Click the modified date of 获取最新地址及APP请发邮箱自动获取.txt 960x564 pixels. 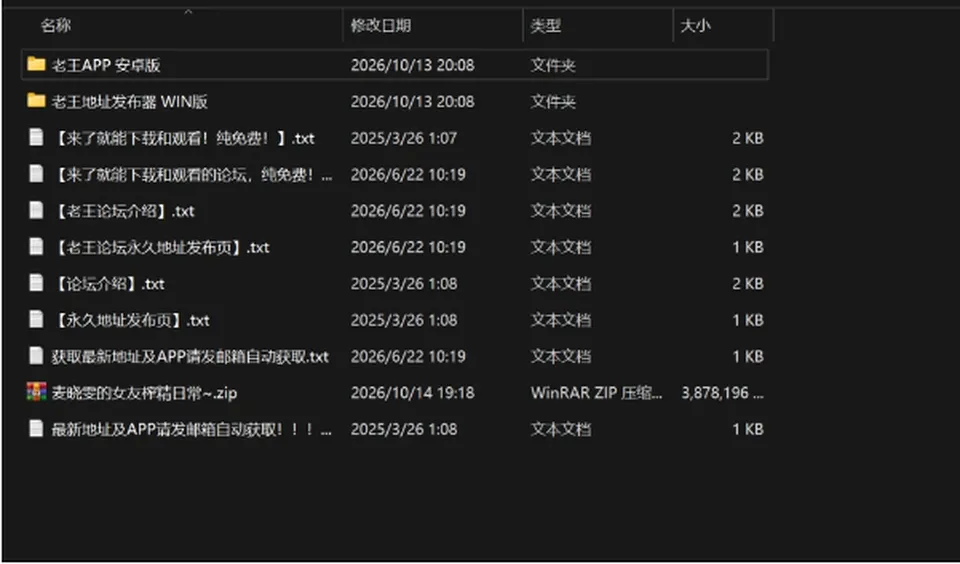pos(408,356)
